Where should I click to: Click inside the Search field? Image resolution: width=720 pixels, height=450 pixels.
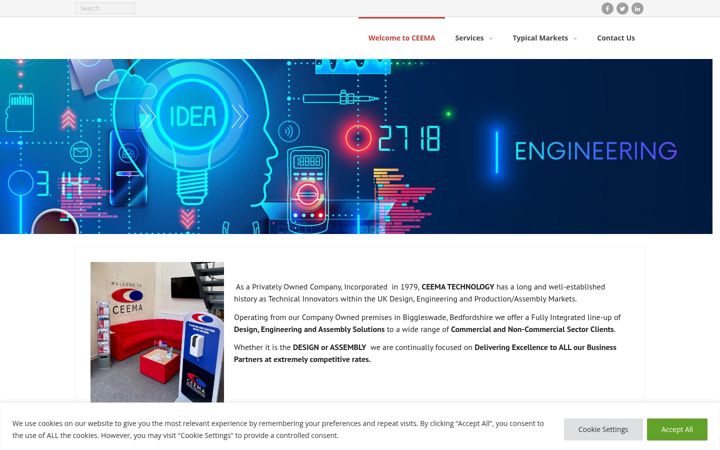[x=105, y=8]
